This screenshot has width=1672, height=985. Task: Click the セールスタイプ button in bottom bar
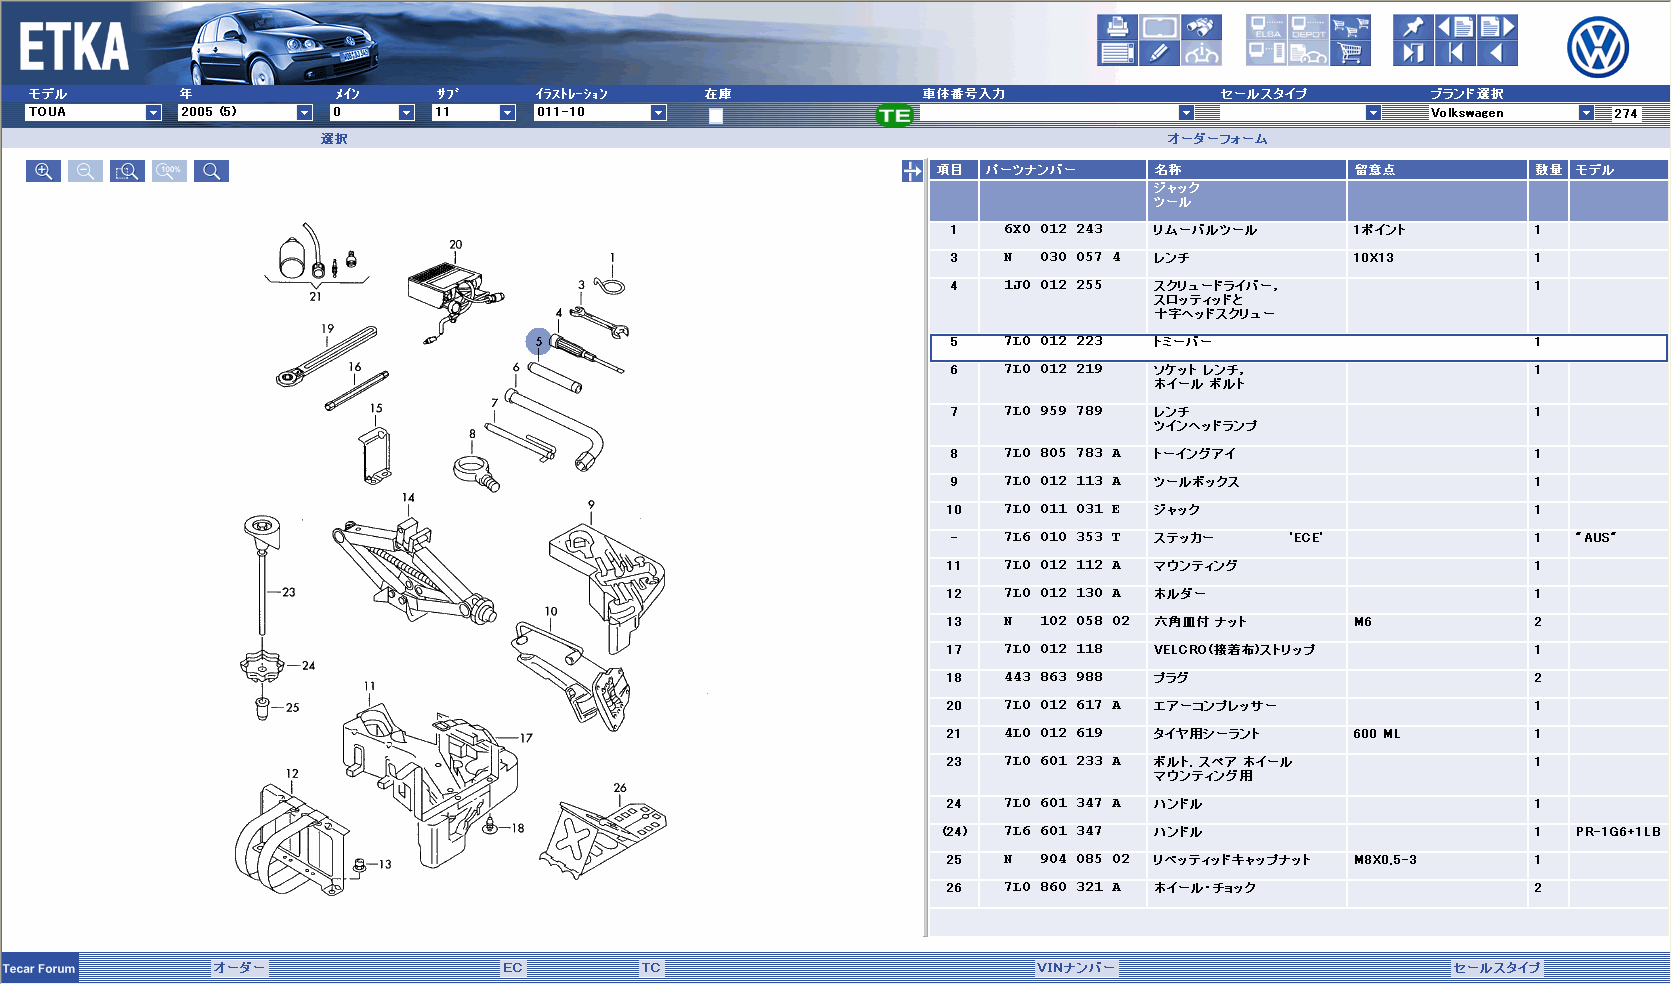point(1497,967)
